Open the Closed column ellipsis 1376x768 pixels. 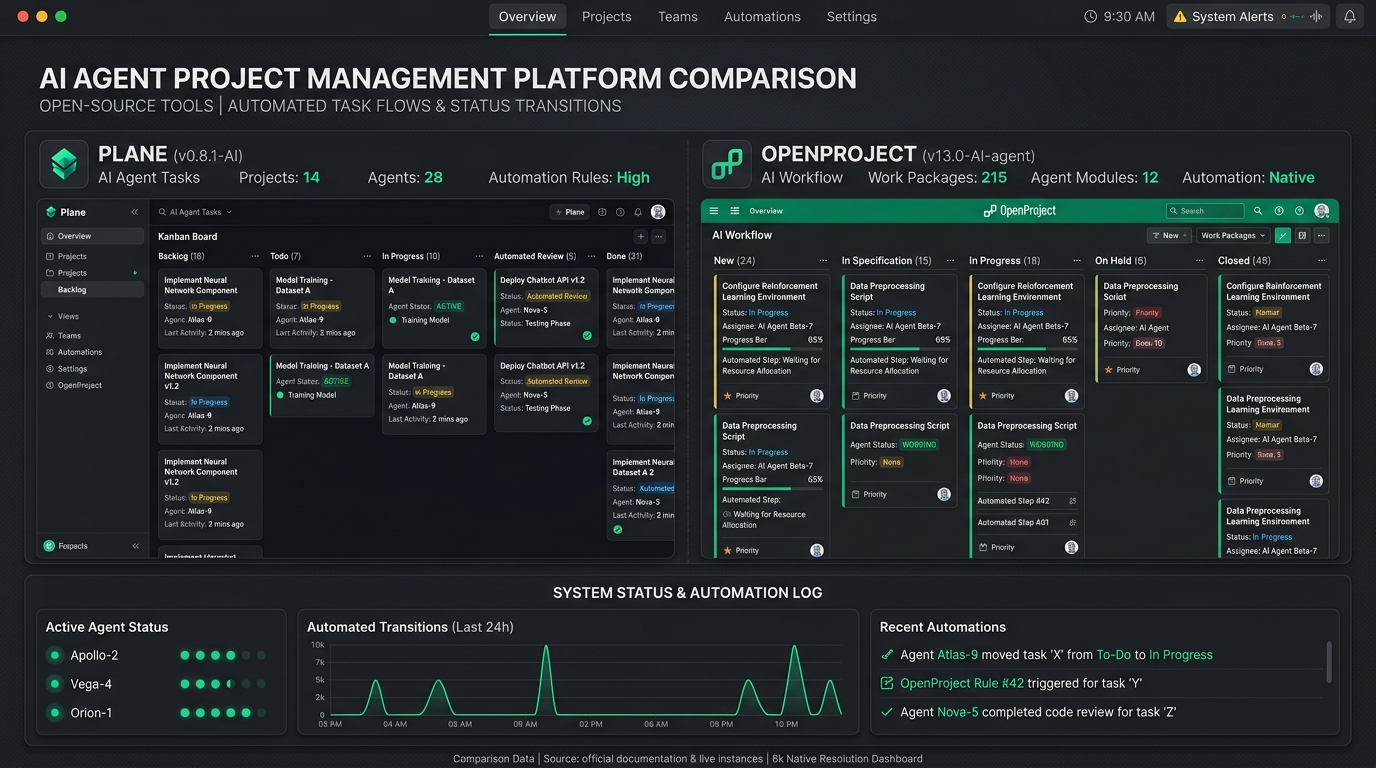click(x=1322, y=261)
